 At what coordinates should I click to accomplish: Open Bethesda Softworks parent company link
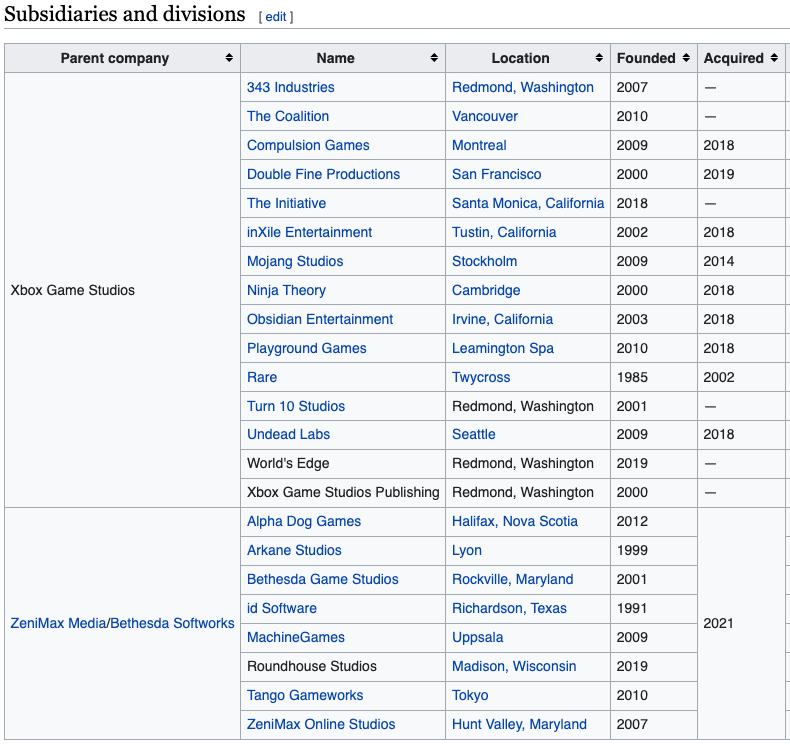tap(172, 623)
